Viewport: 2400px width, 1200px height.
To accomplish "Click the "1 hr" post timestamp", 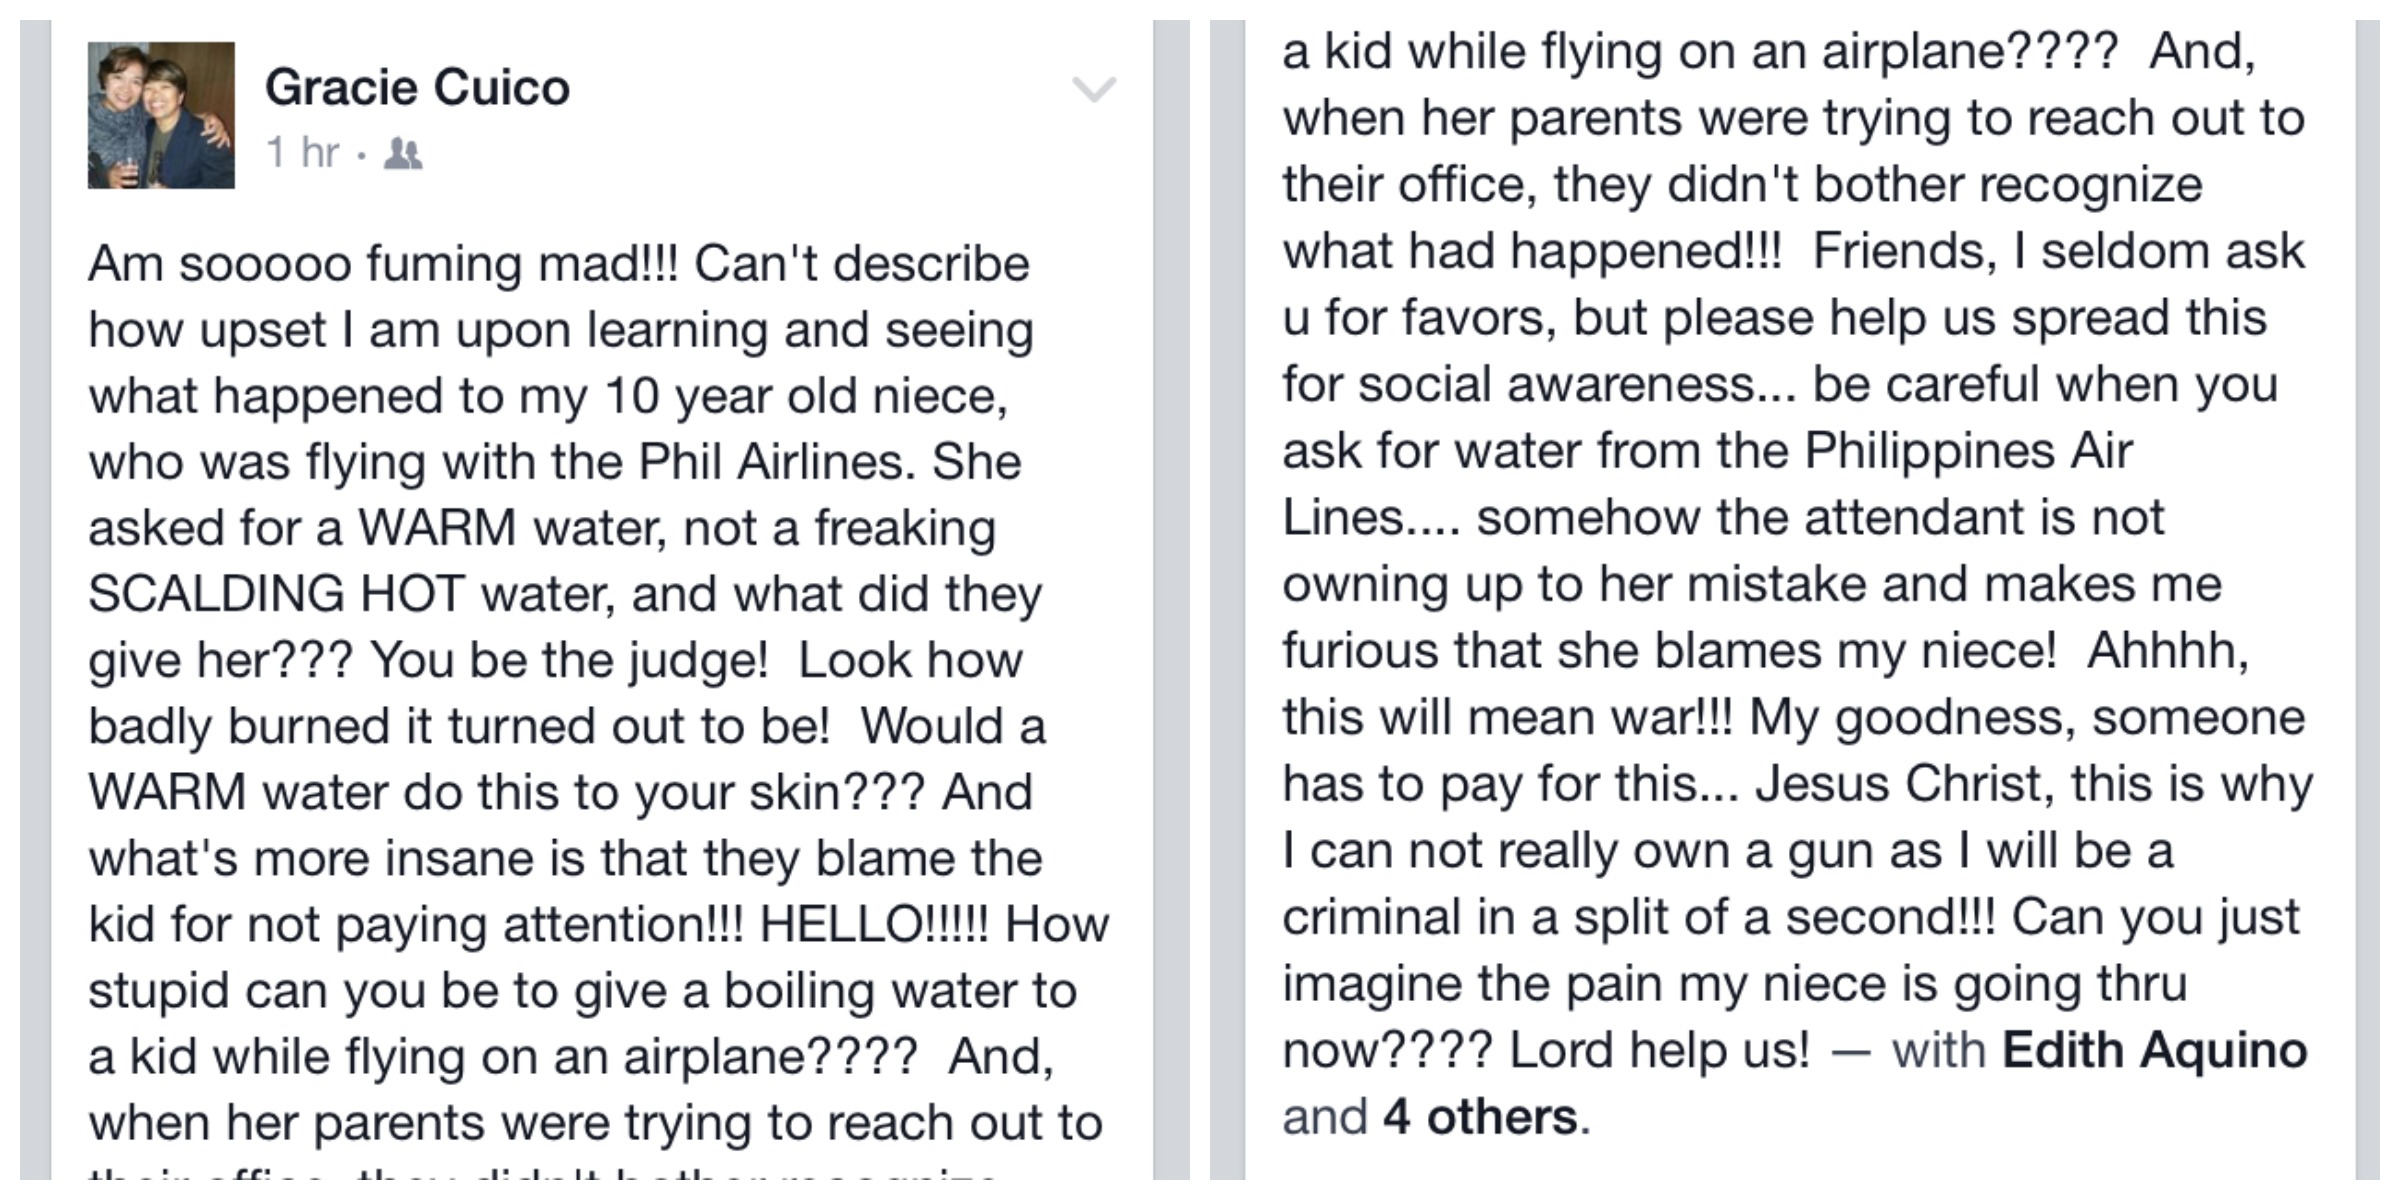I will 303,153.
